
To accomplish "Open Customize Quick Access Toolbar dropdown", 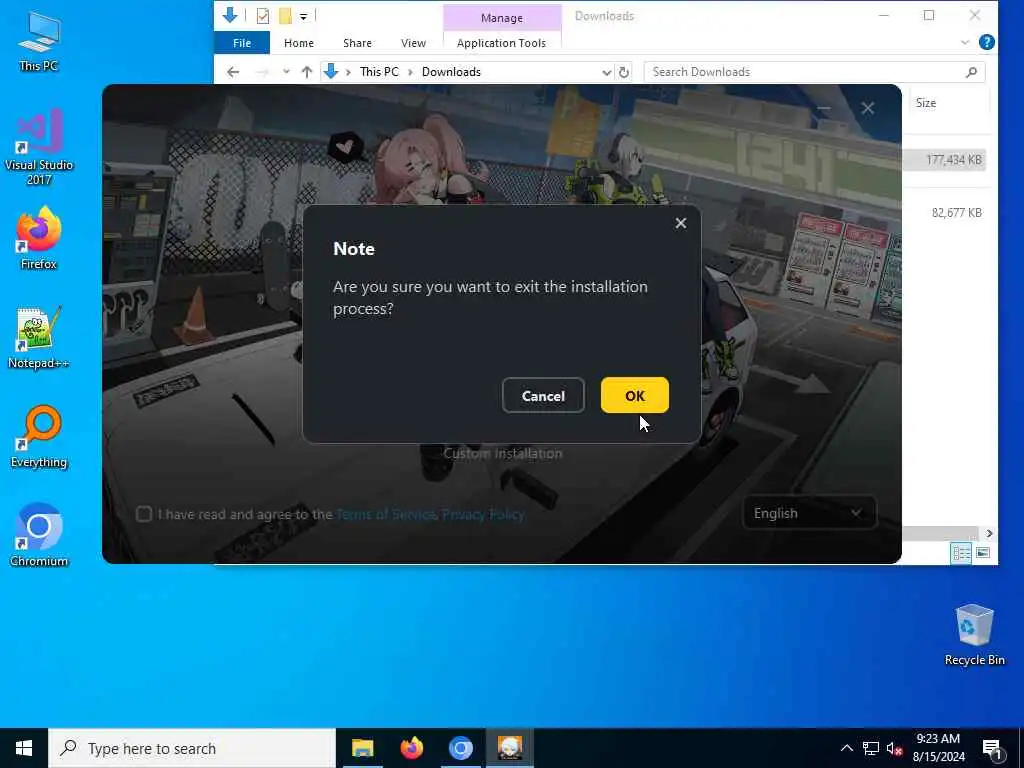I will pos(304,16).
